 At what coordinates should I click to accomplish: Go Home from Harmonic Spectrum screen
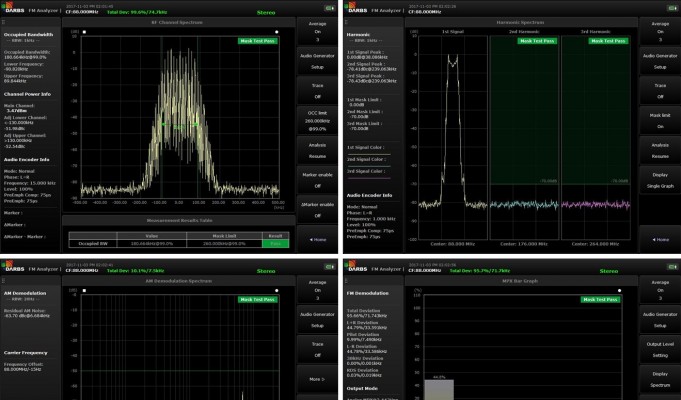coord(660,239)
